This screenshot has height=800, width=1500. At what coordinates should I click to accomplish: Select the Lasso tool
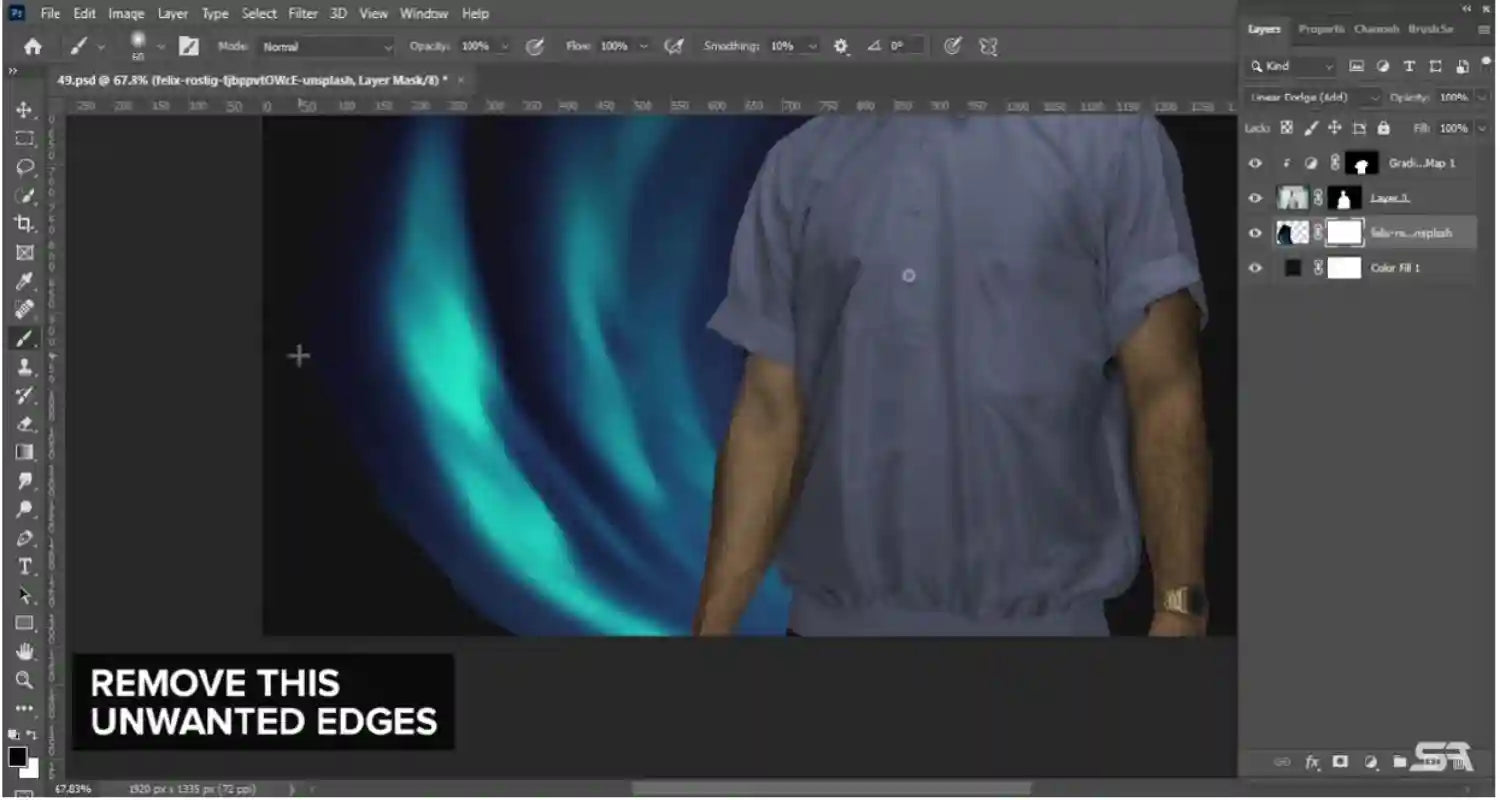pos(25,167)
